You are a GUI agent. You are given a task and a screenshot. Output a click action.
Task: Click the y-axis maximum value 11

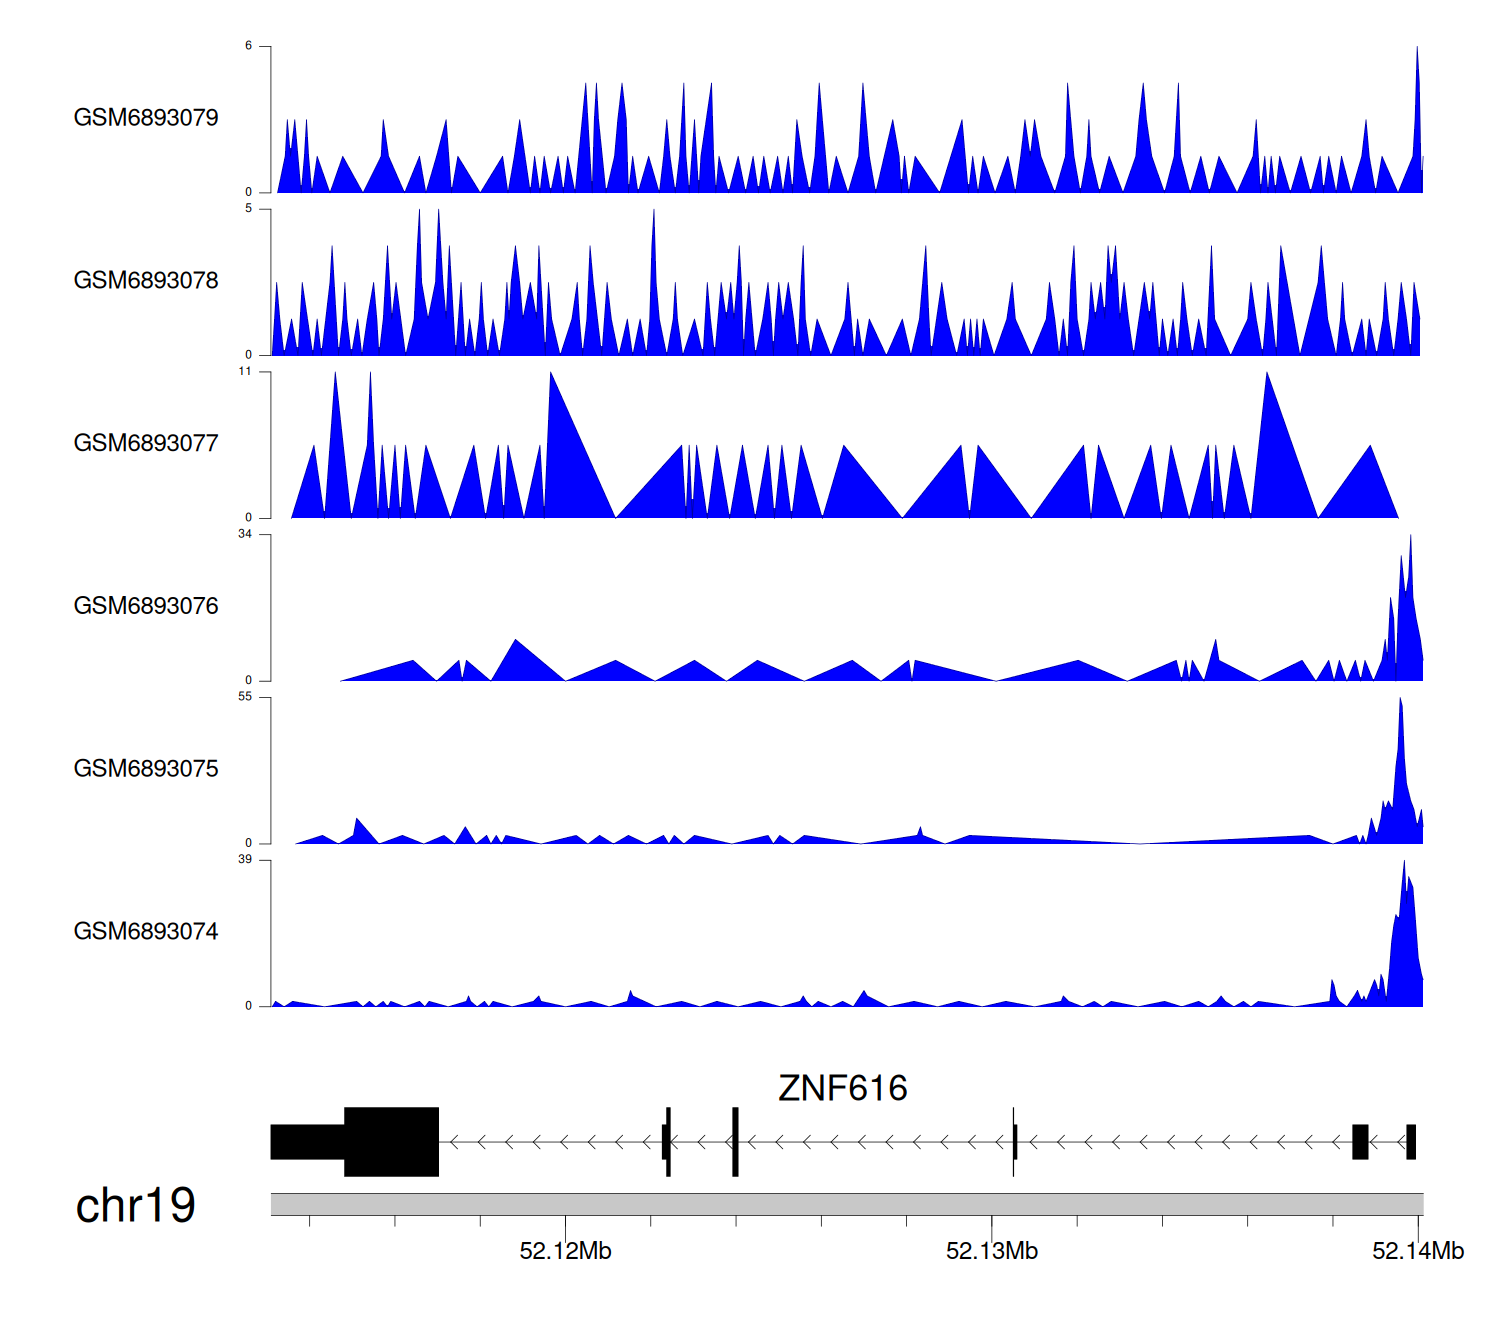[x=245, y=371]
